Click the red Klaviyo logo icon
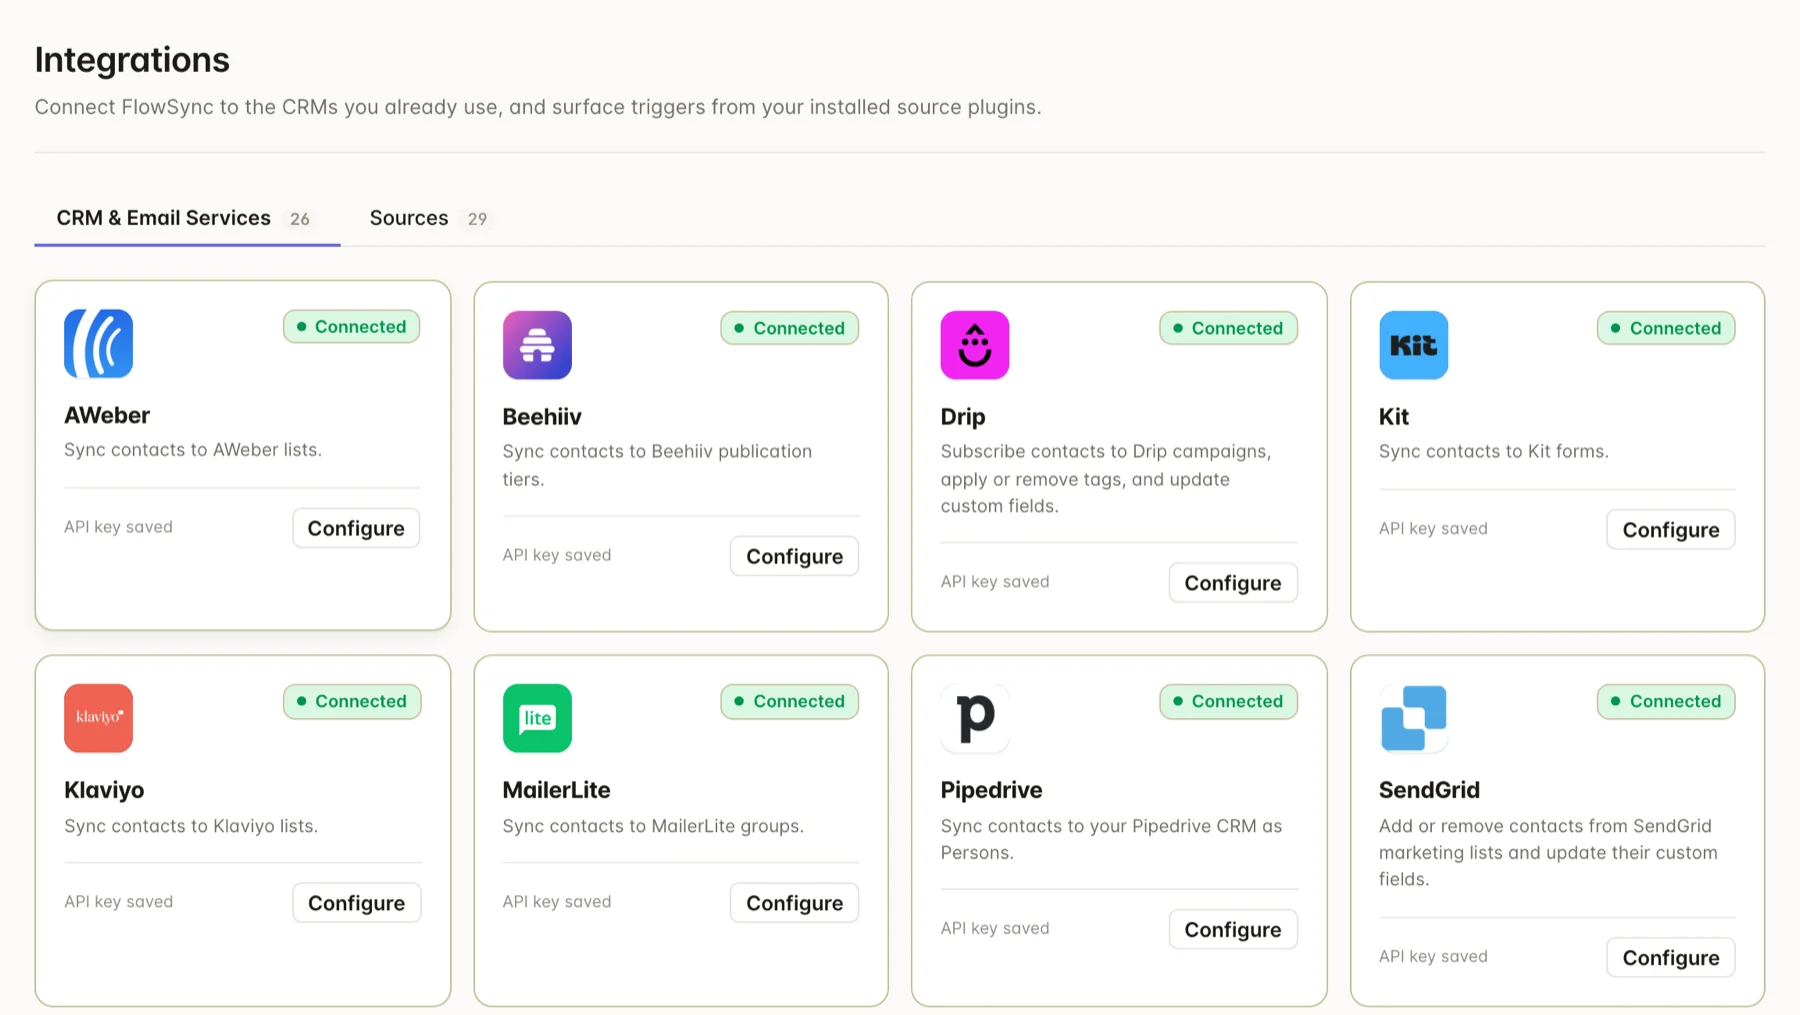The height and width of the screenshot is (1015, 1800). coord(98,718)
